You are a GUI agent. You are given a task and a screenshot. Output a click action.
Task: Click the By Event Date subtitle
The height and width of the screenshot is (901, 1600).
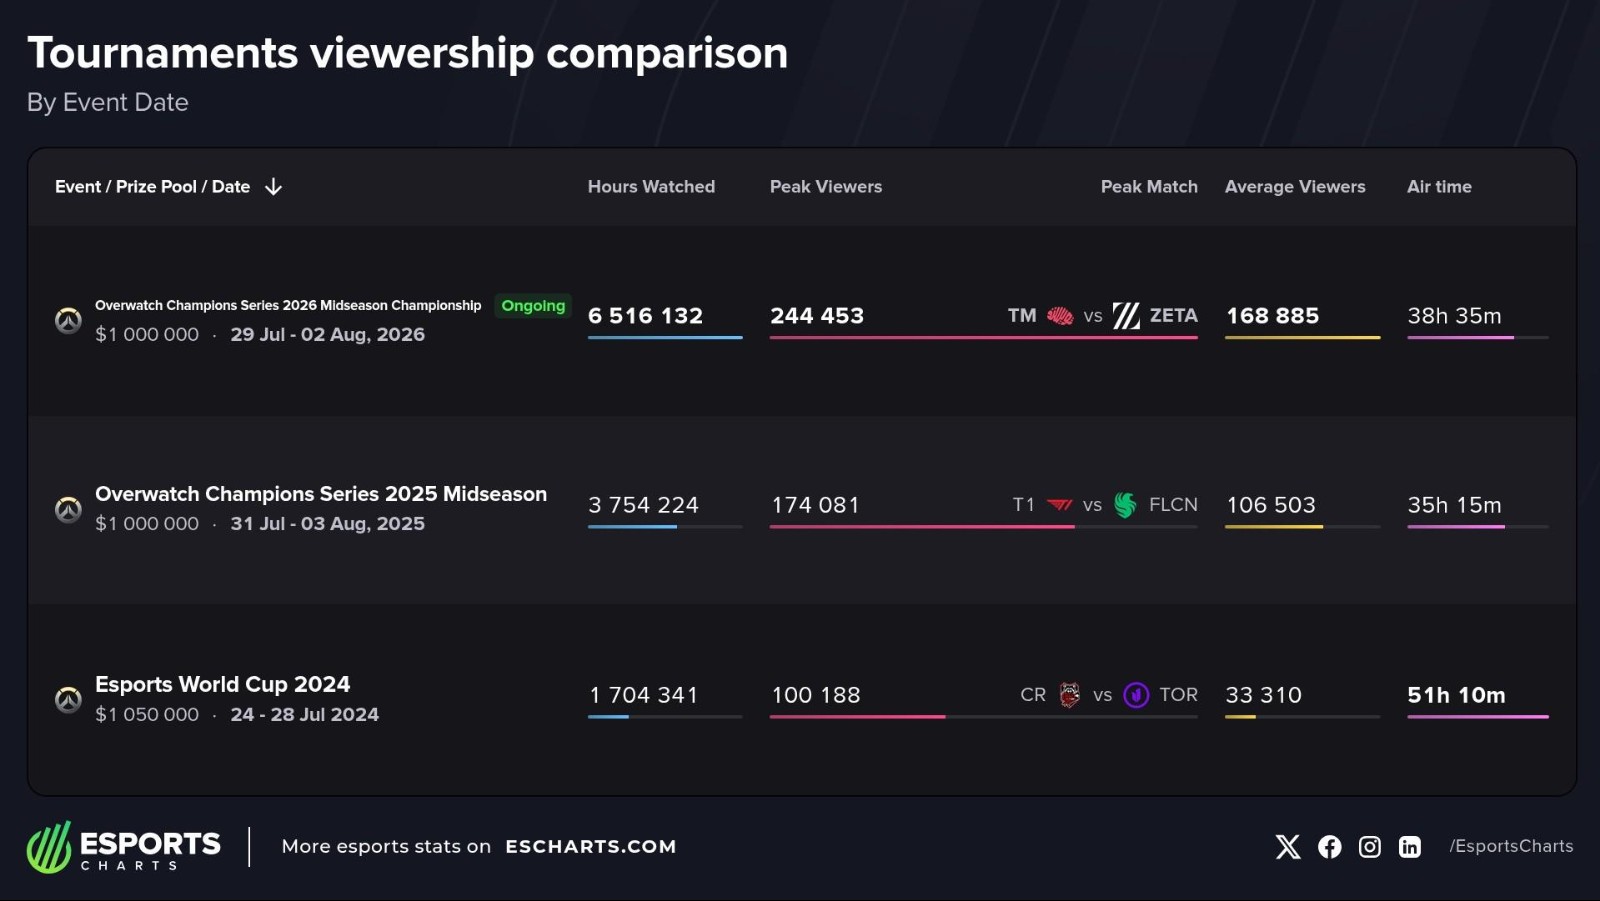[108, 103]
